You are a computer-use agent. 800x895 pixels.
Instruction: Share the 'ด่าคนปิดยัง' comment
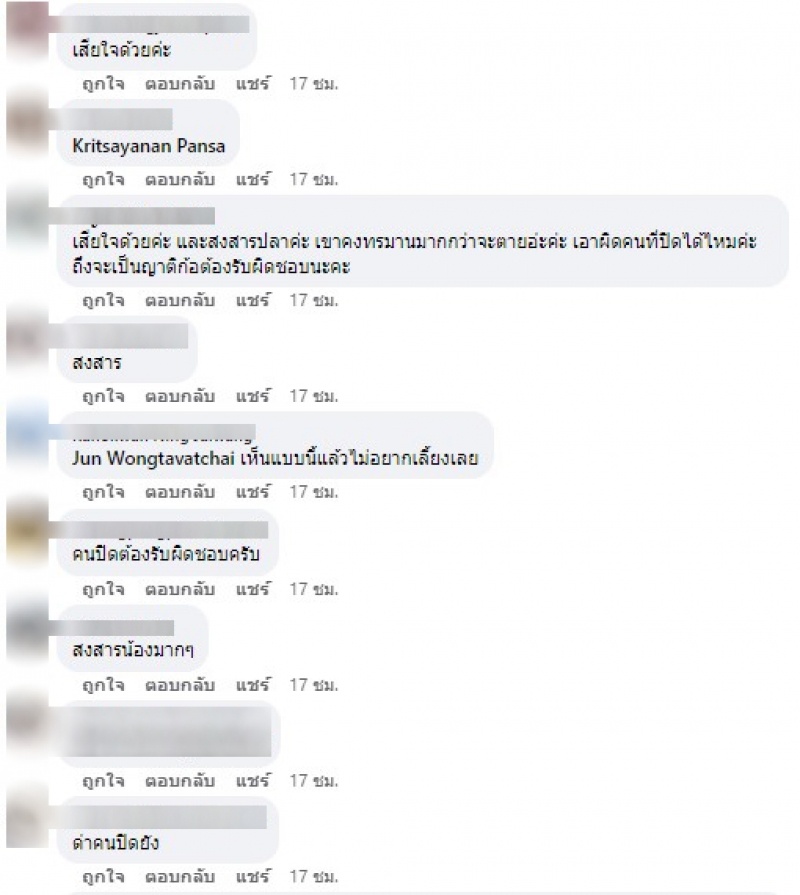(252, 876)
